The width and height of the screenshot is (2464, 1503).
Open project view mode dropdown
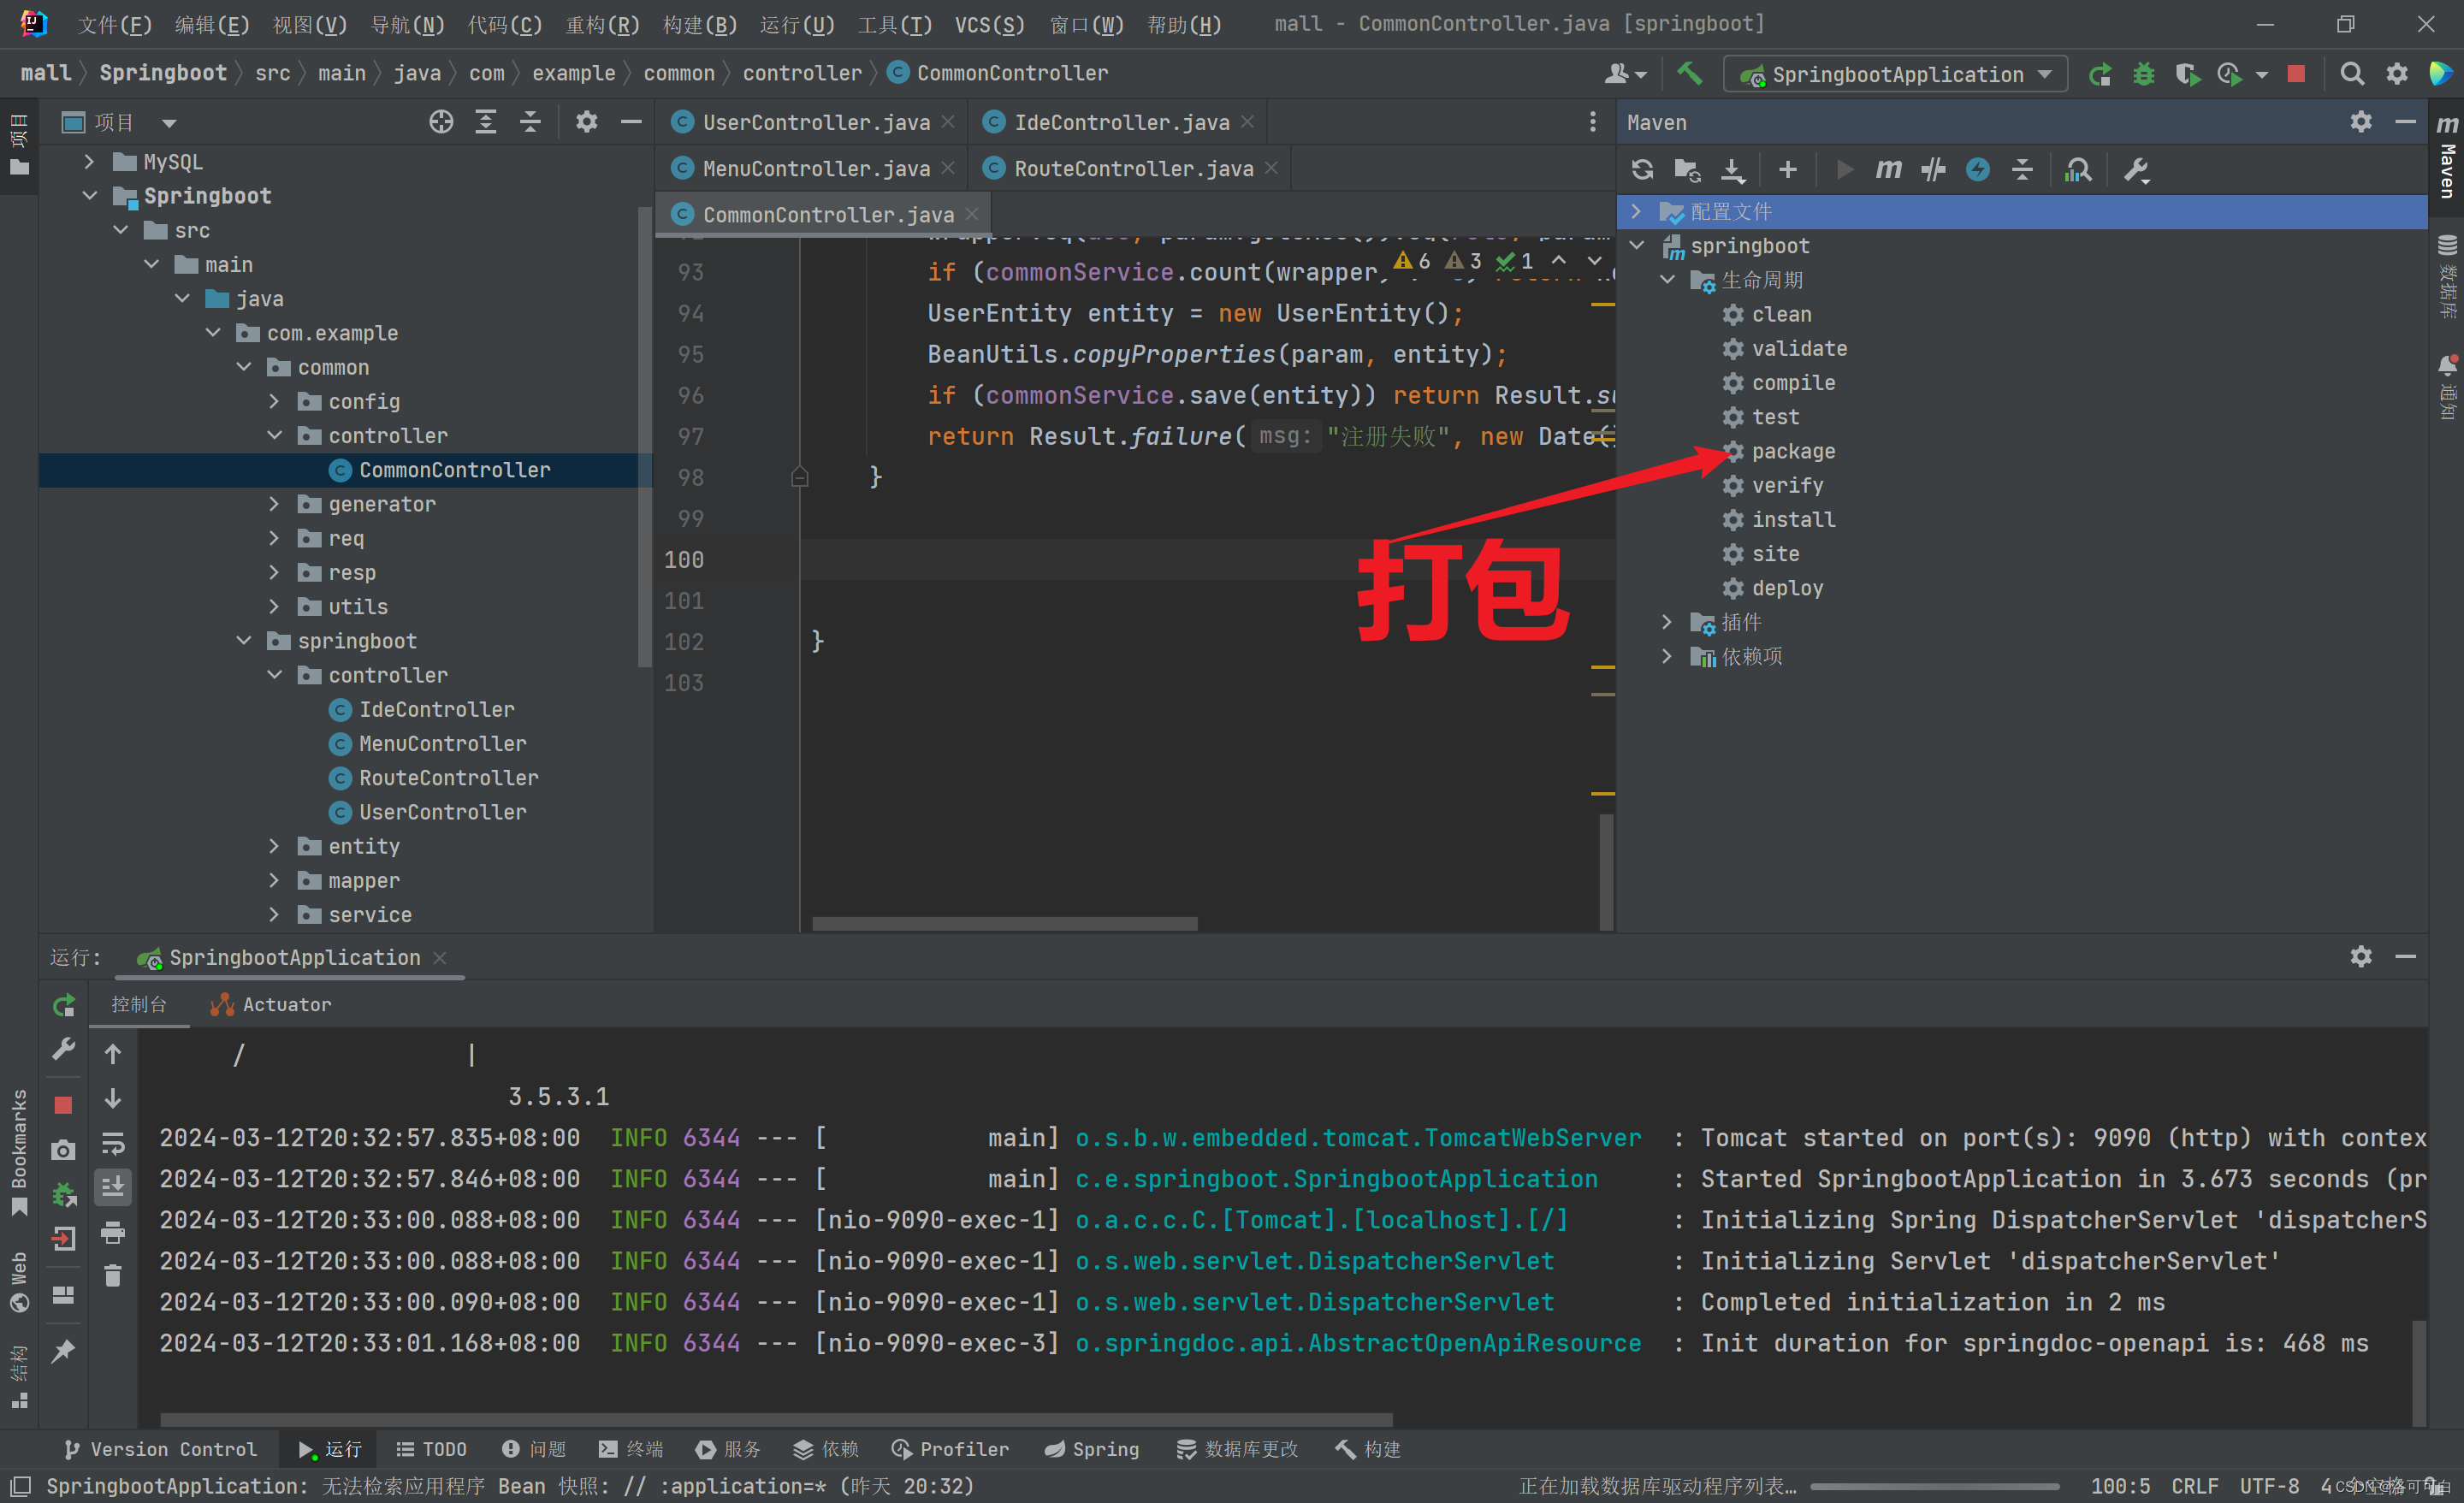pos(169,123)
